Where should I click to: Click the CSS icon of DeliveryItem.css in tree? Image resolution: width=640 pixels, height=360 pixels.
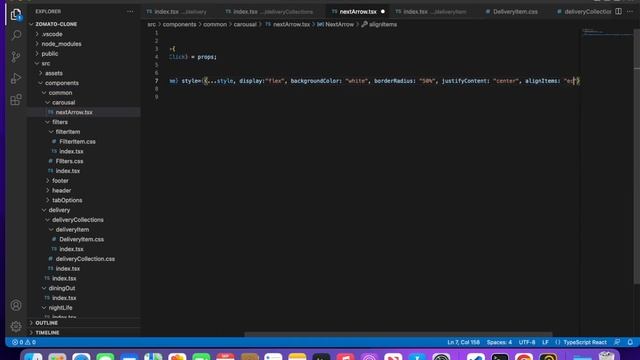click(54, 239)
